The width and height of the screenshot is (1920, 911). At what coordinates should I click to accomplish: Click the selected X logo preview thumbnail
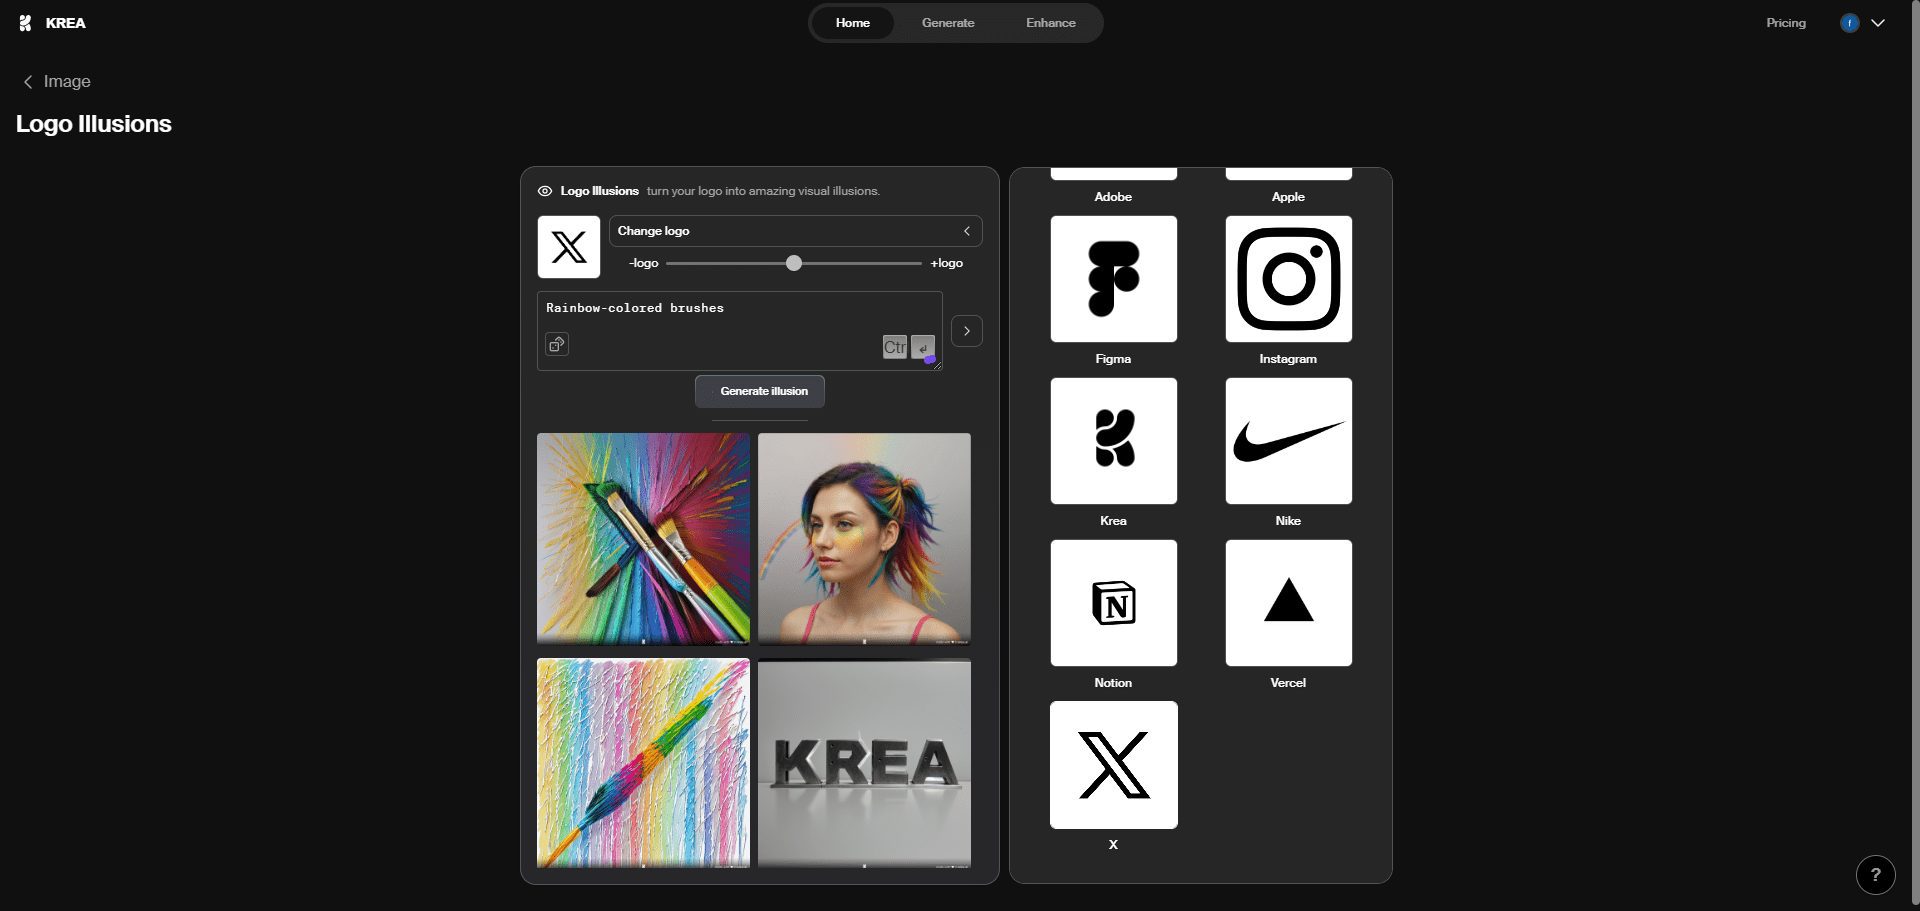[x=569, y=247]
